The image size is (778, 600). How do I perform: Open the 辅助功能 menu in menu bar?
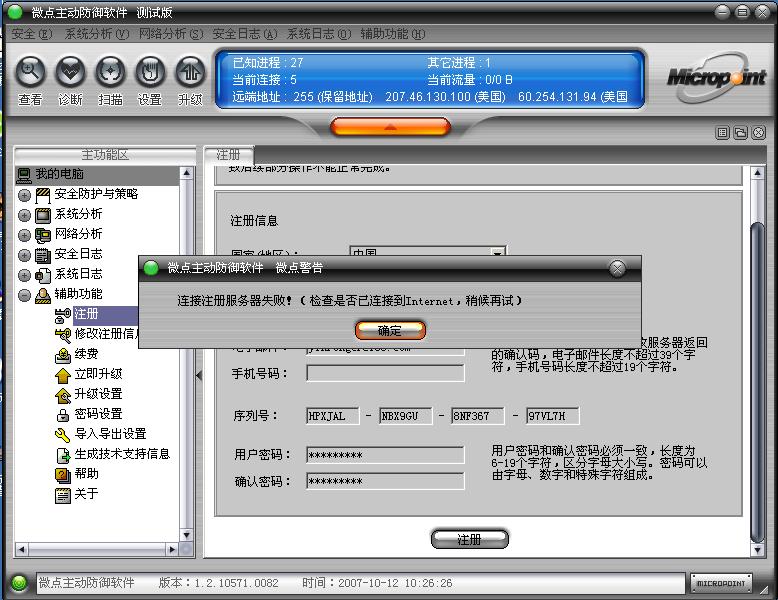point(384,34)
